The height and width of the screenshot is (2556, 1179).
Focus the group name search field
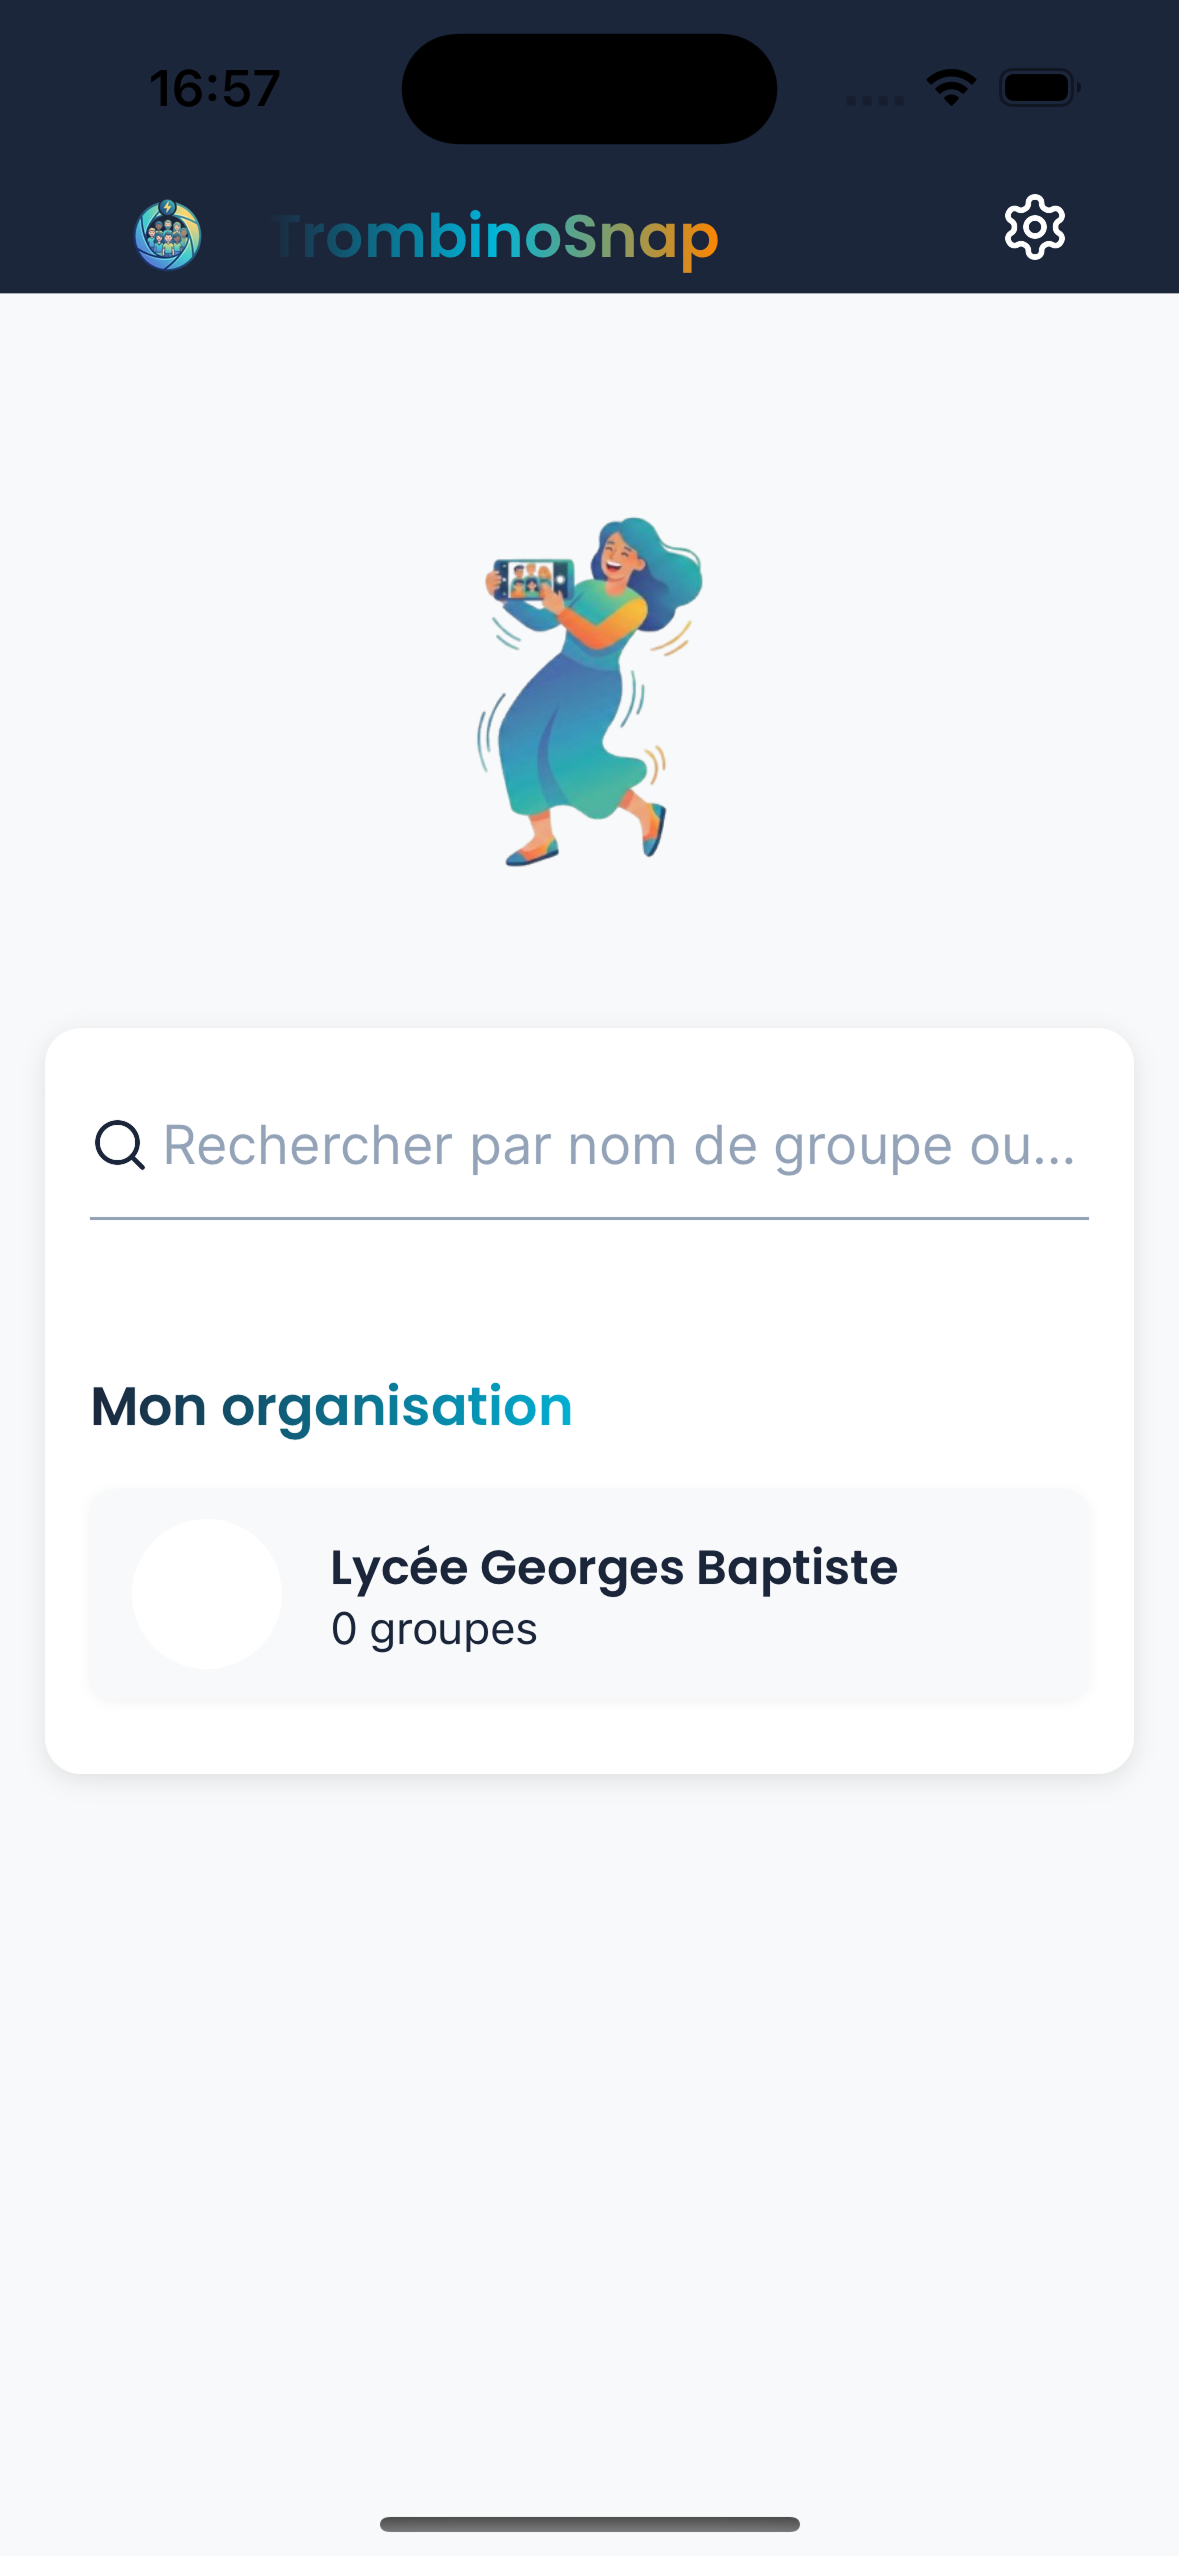589,1145
